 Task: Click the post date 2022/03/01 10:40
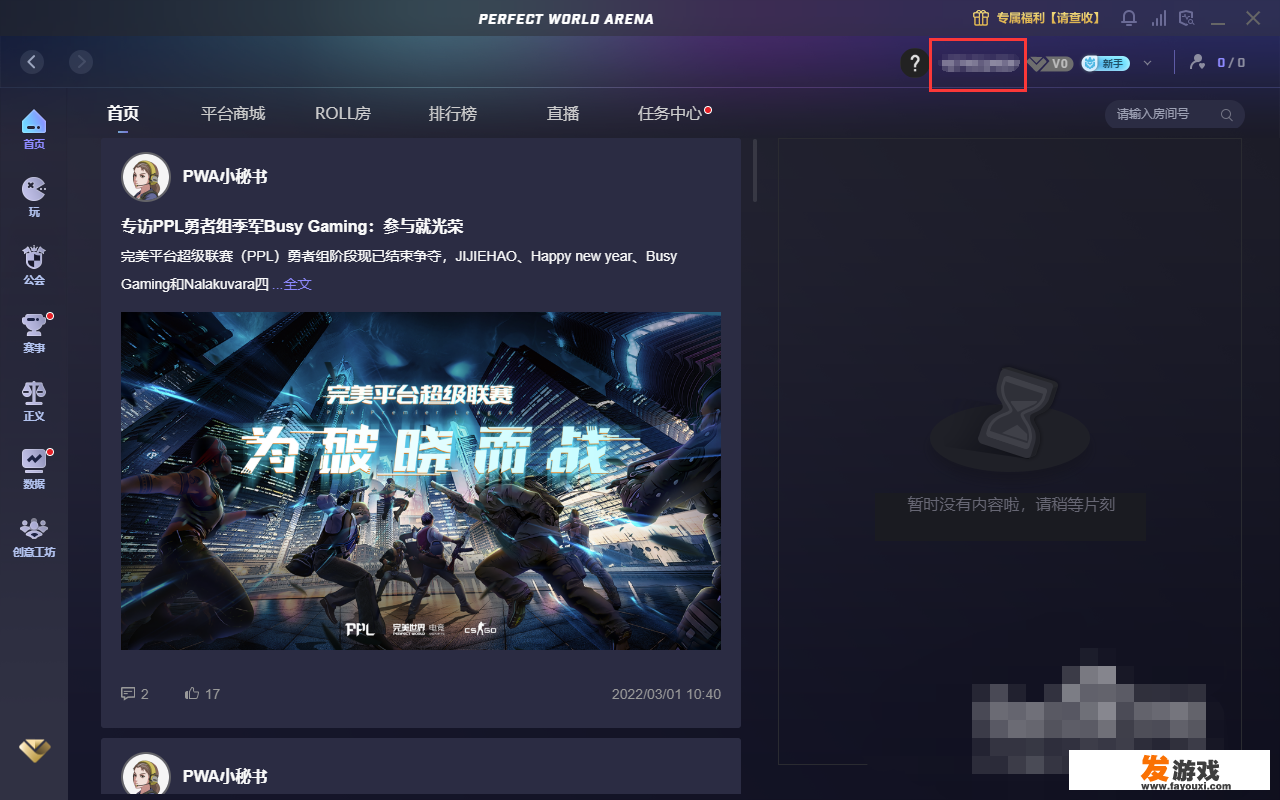666,694
